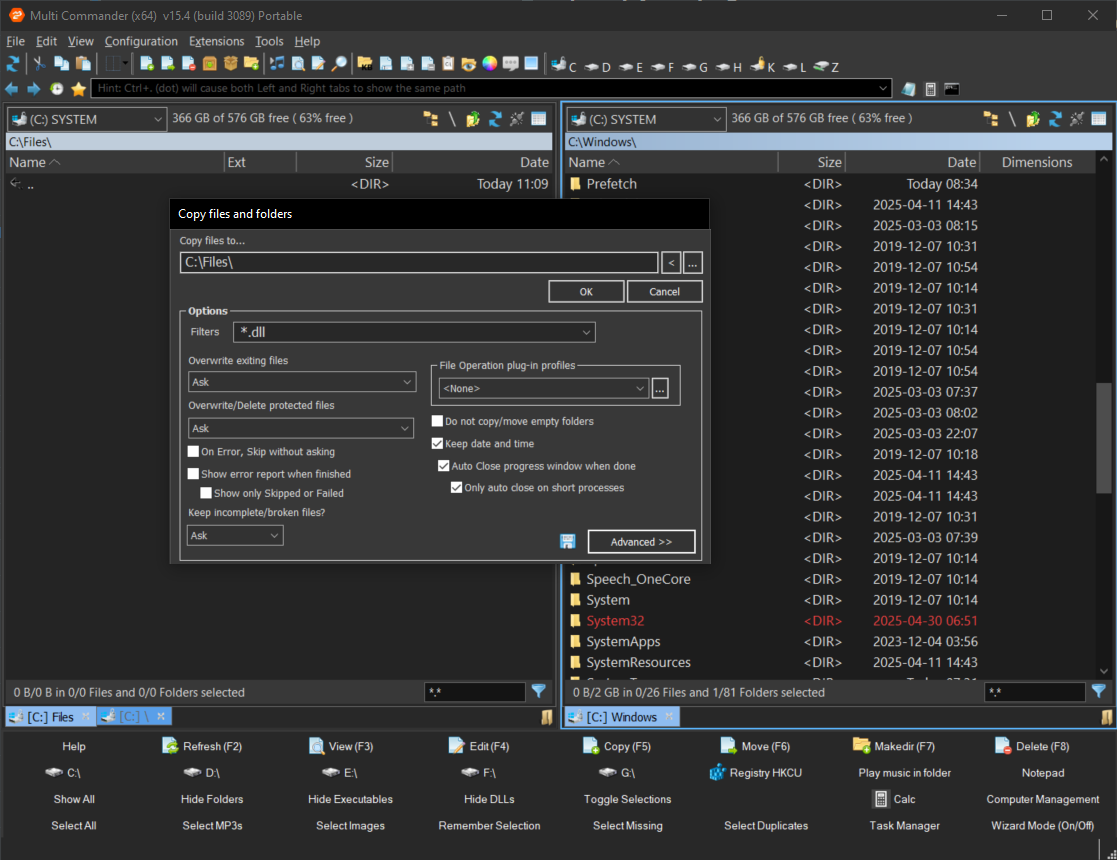This screenshot has width=1117, height=860.
Task: Open the Configuration menu
Action: (141, 41)
